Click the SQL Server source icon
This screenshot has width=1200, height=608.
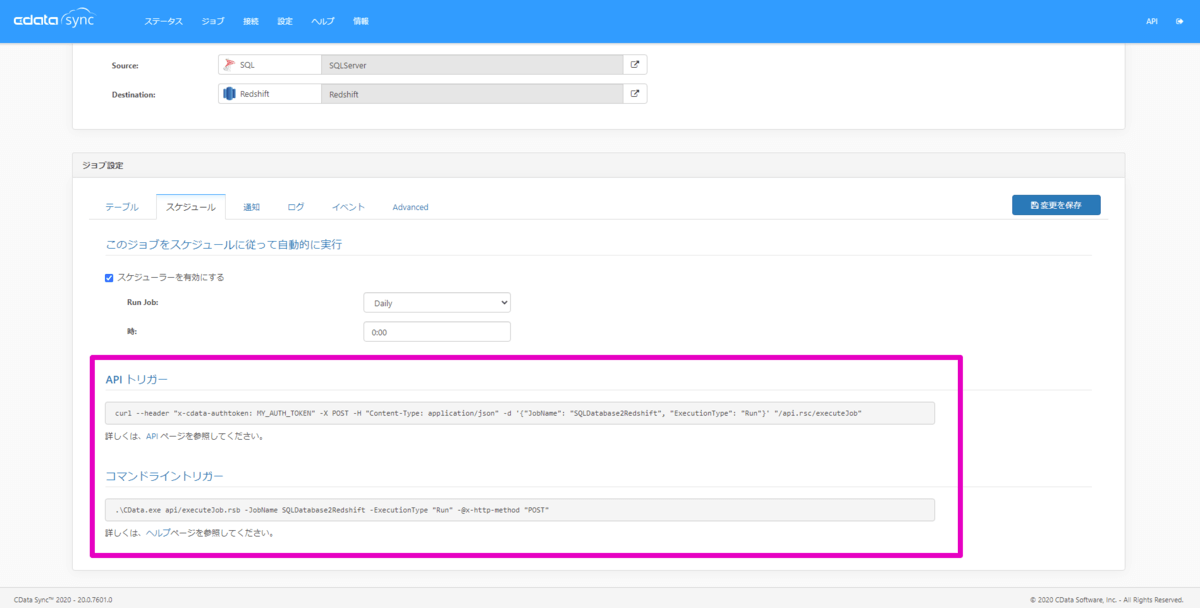click(229, 64)
